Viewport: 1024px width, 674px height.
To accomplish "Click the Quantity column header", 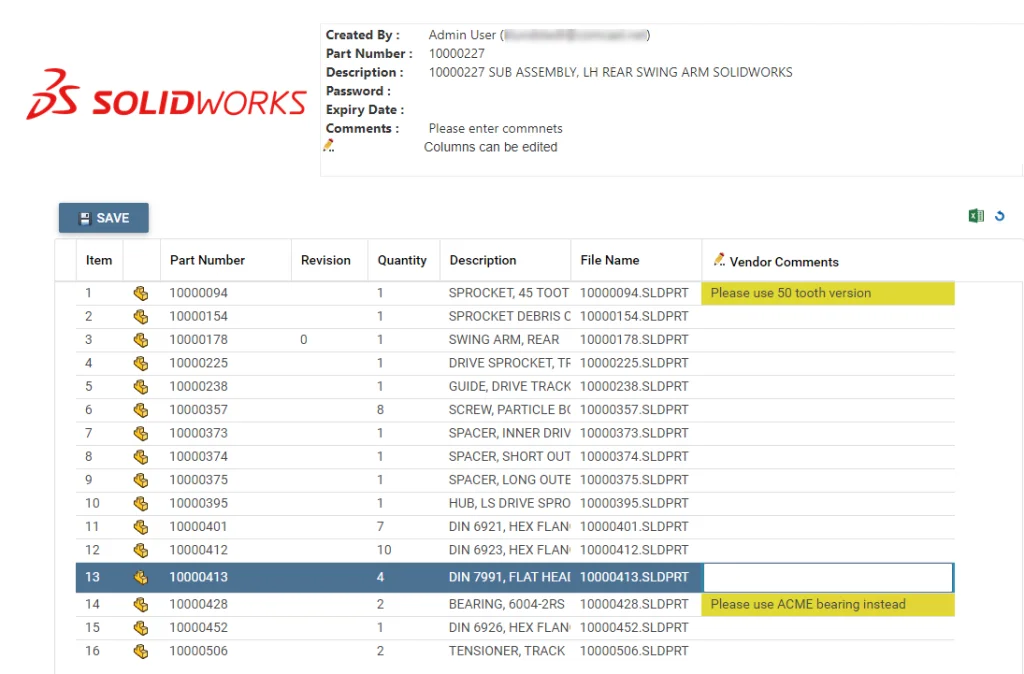I will point(402,260).
